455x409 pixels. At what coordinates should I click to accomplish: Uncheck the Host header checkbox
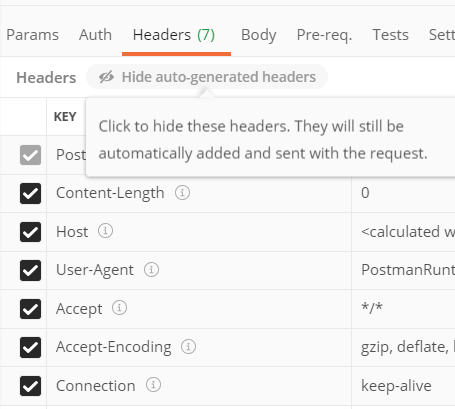click(x=30, y=232)
